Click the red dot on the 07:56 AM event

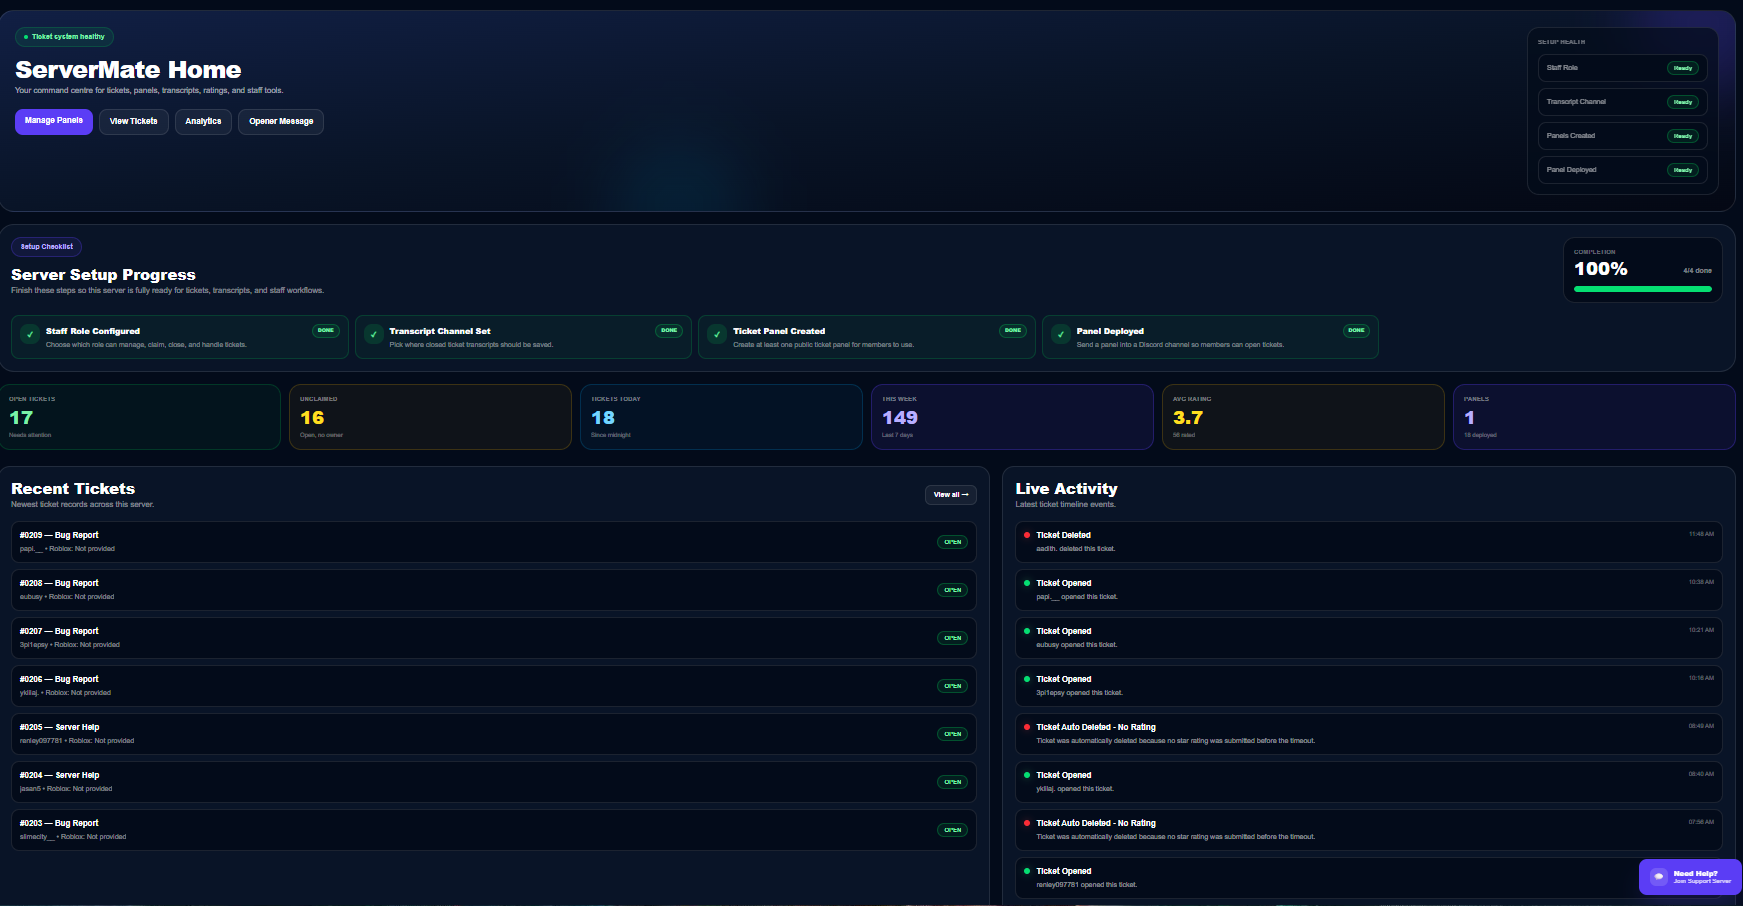tap(1026, 823)
